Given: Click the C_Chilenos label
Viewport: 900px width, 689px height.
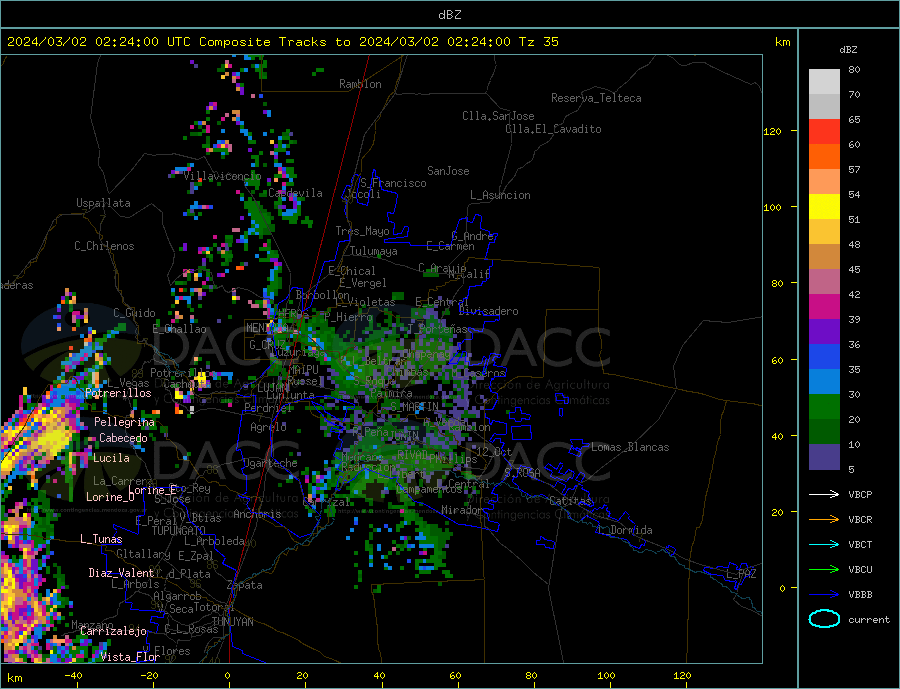Looking at the screenshot, I should tap(104, 246).
